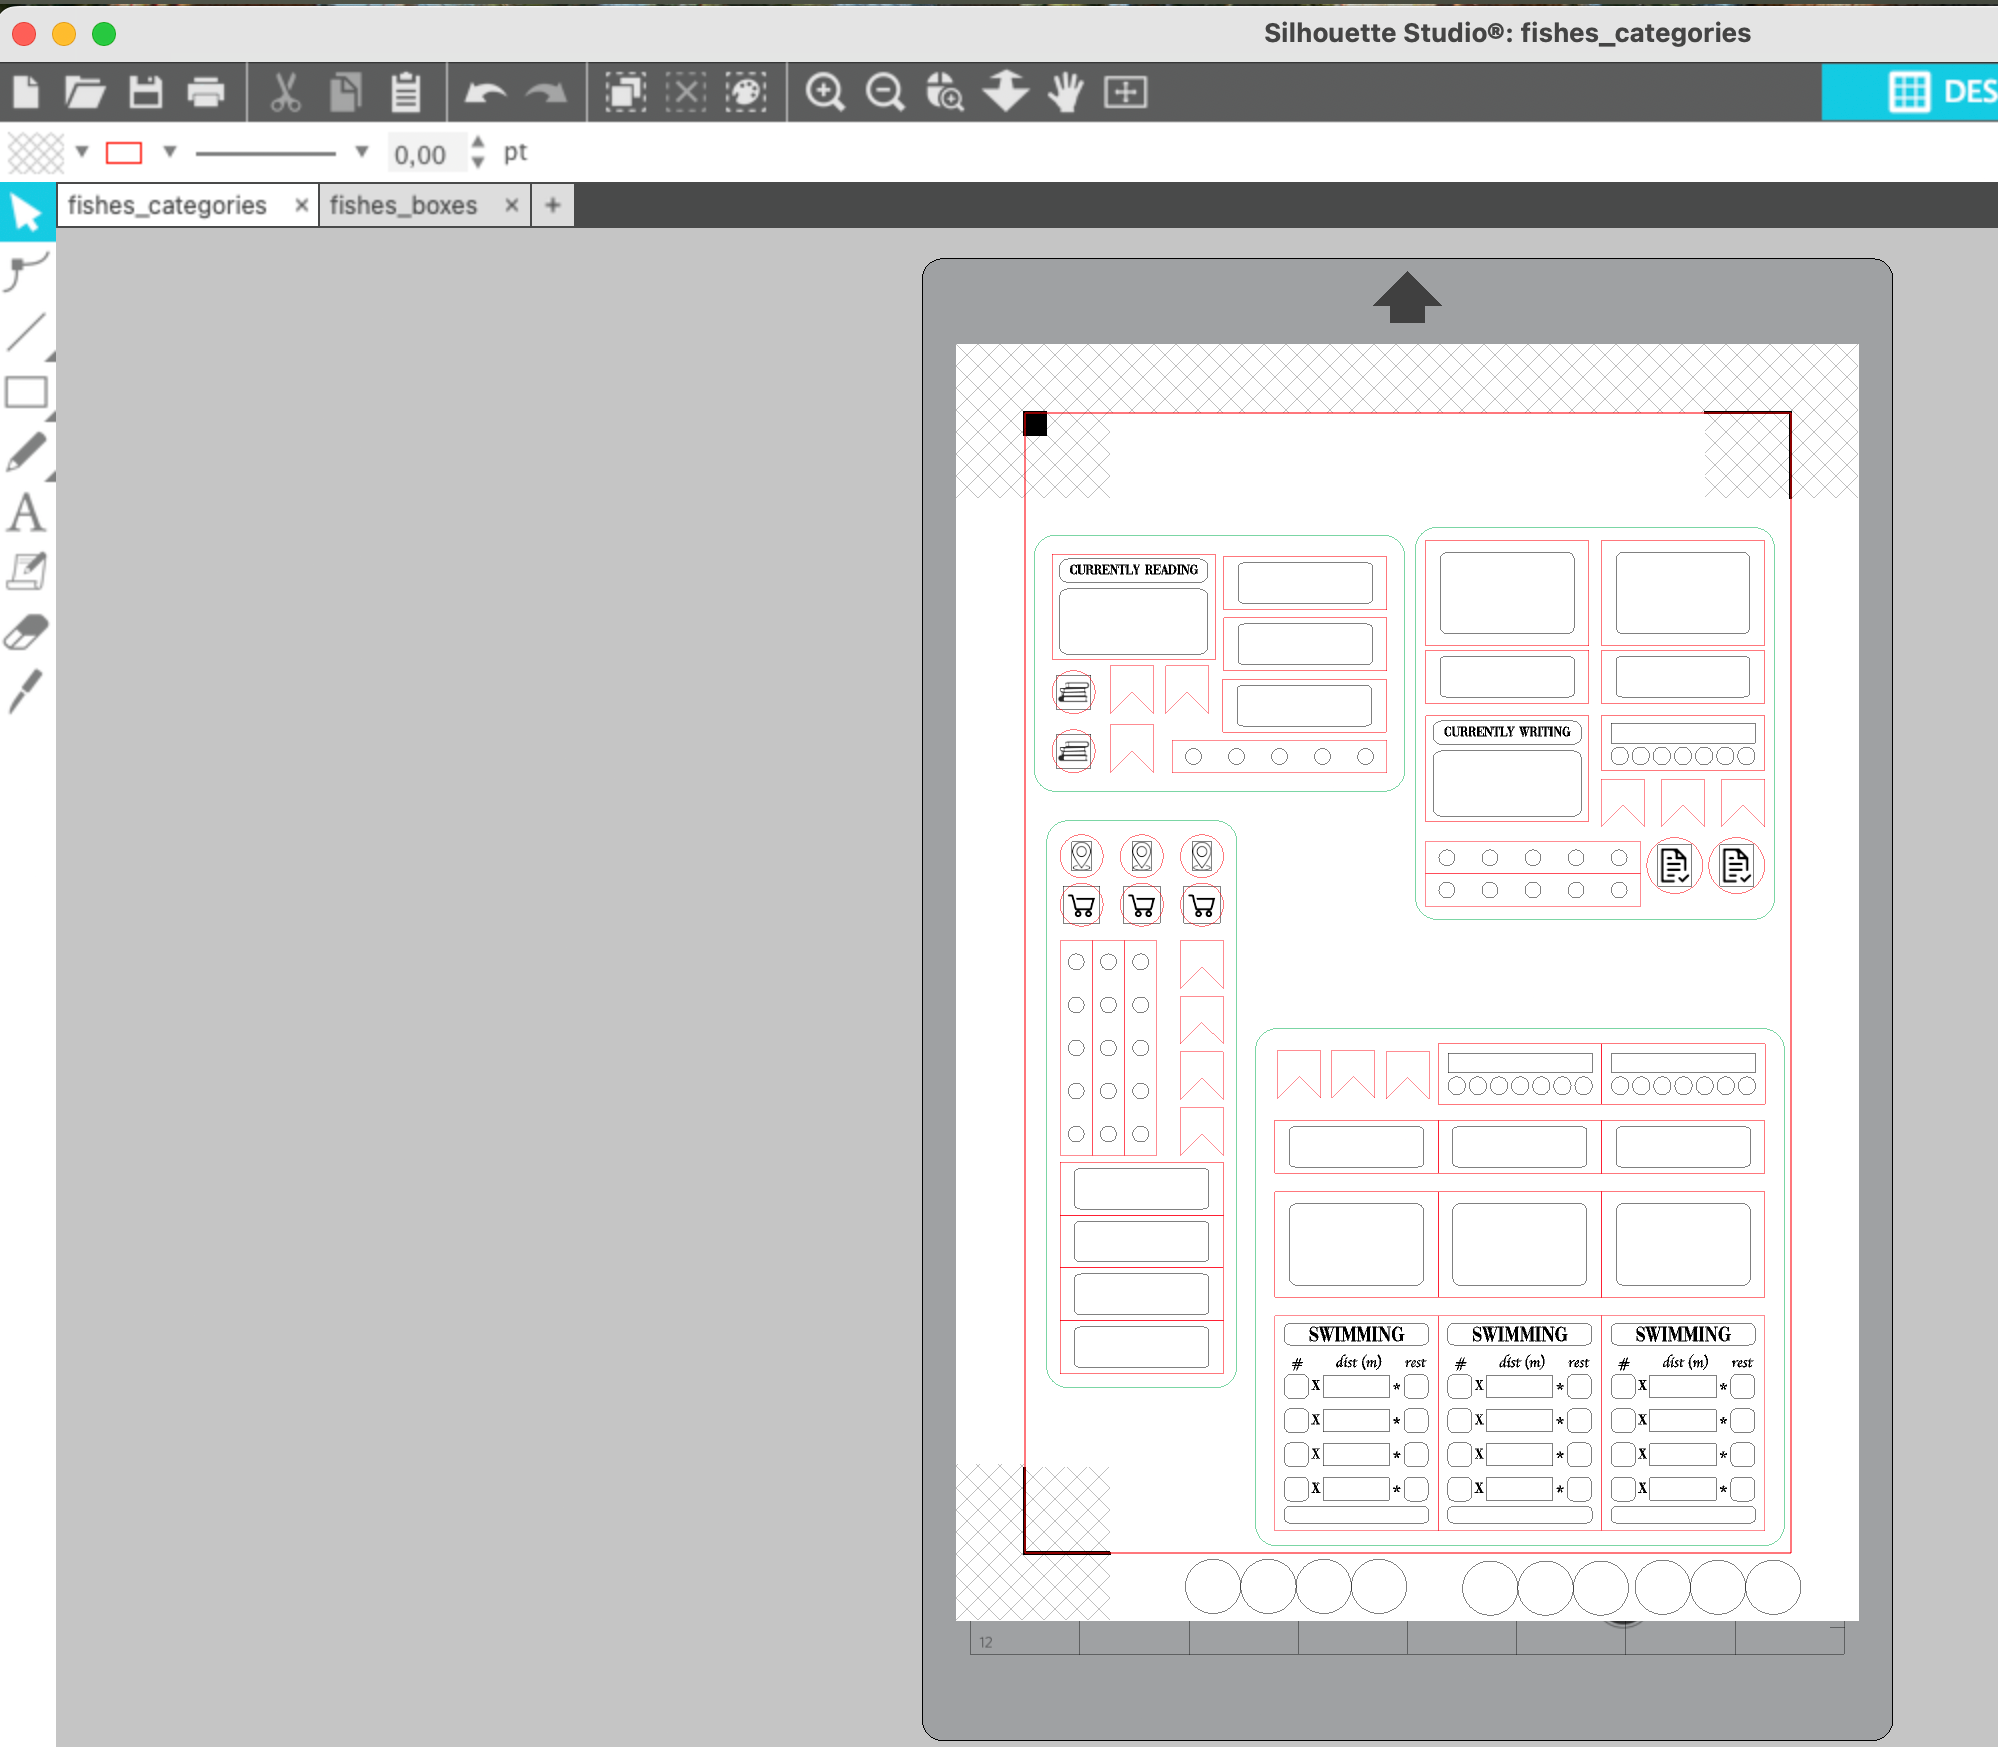Click the Zoom In magnifier icon
The width and height of the screenshot is (1998, 1747).
pos(825,92)
